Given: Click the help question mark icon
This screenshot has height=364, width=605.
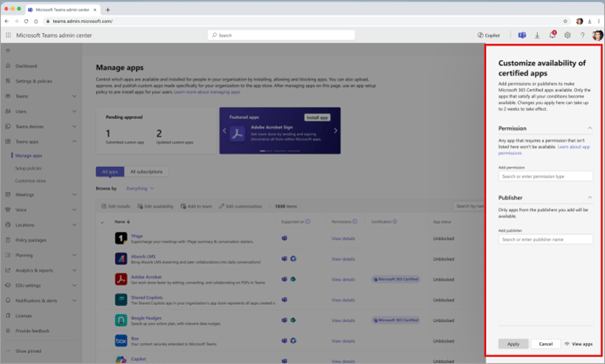Looking at the screenshot, I should [x=582, y=35].
